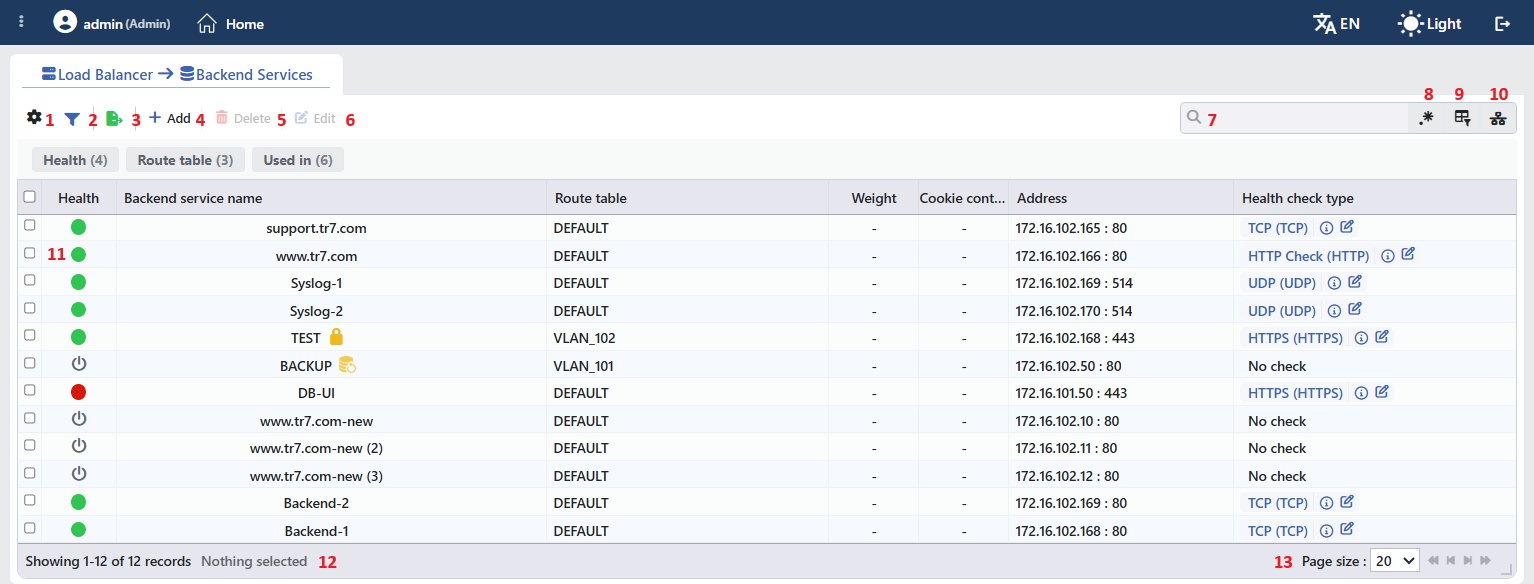The height and width of the screenshot is (584, 1534).
Task: Click the blue filter funnel icon
Action: pos(72,119)
